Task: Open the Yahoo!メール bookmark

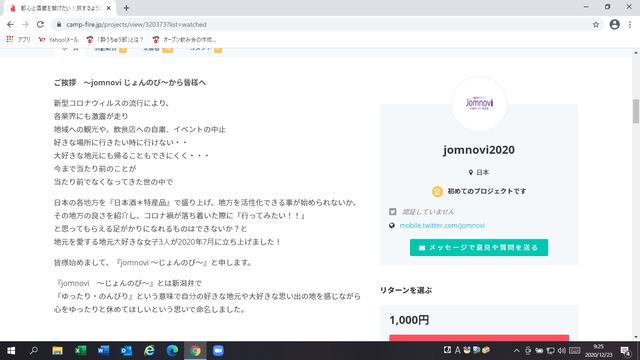Action: [x=58, y=40]
